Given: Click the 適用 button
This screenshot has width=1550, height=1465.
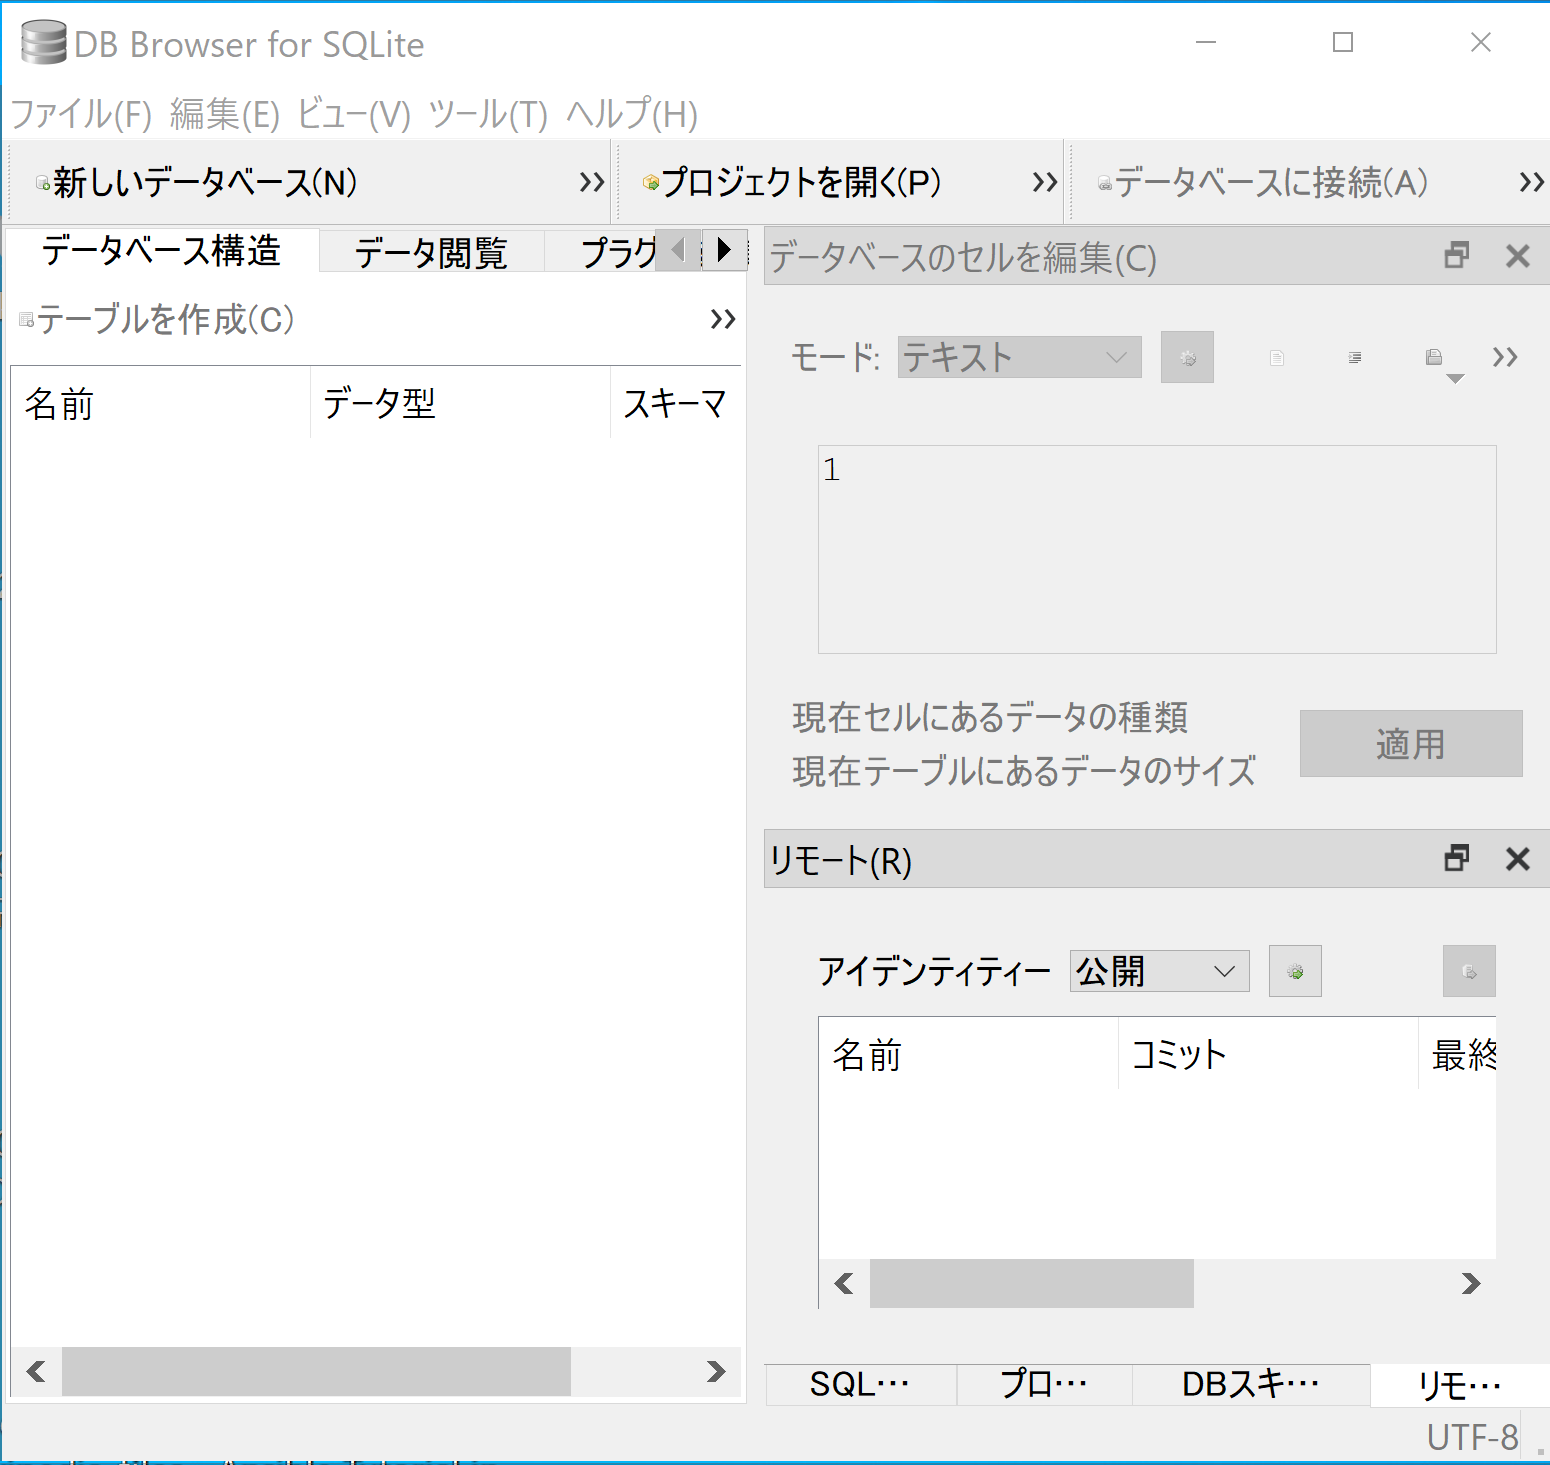Looking at the screenshot, I should tap(1411, 744).
